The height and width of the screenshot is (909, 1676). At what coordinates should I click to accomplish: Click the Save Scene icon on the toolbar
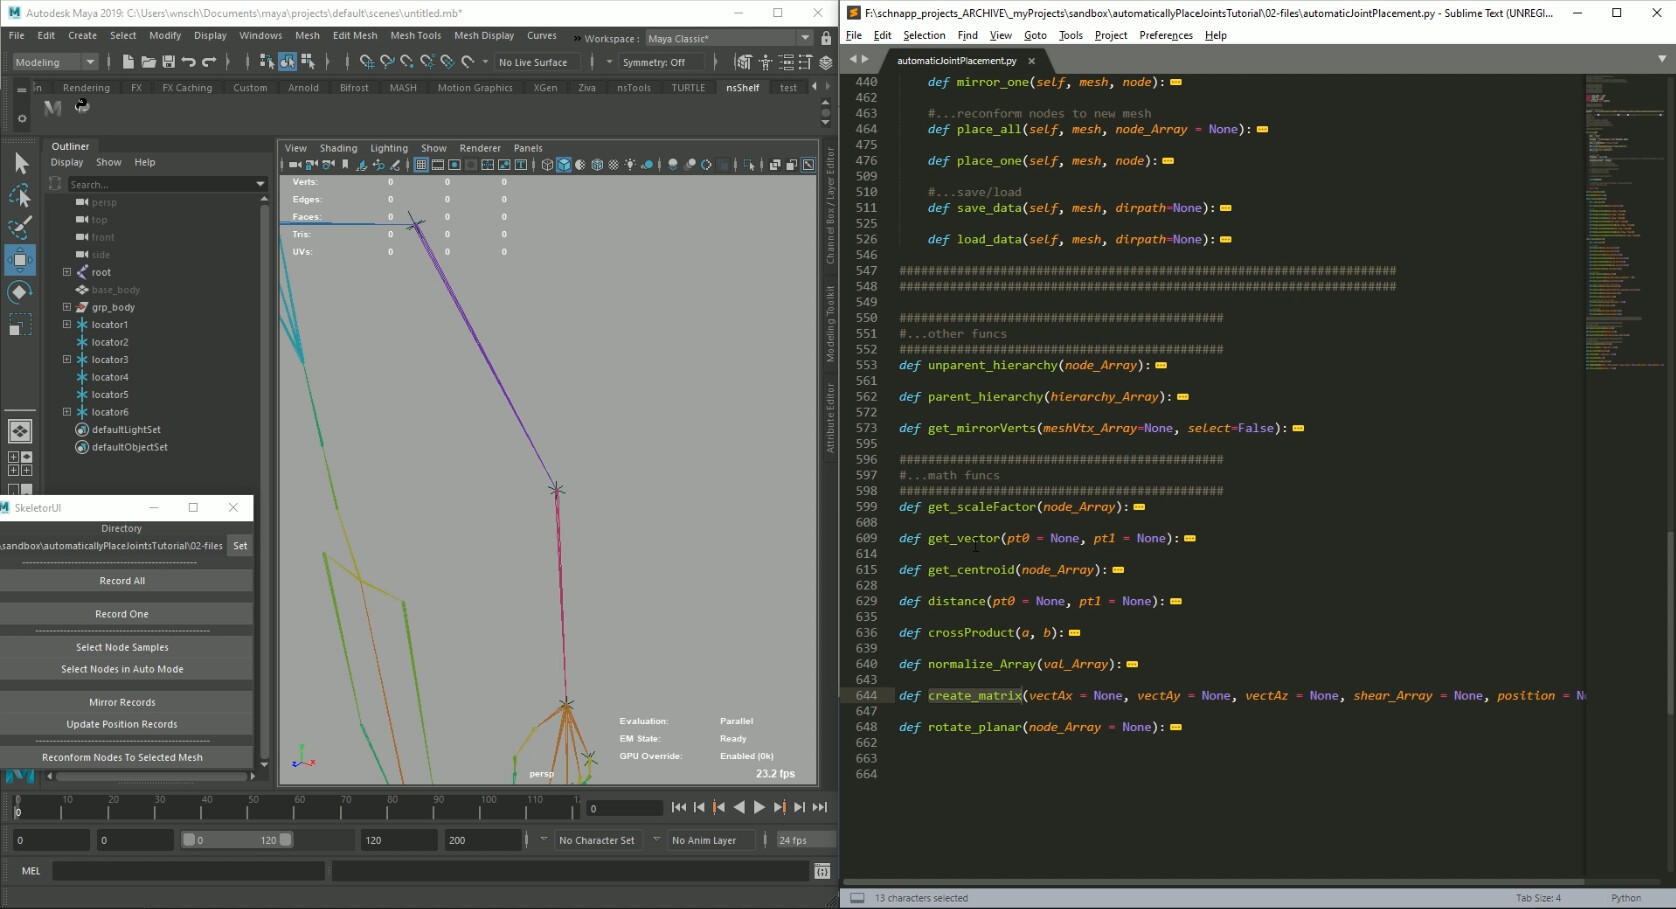pyautogui.click(x=169, y=62)
